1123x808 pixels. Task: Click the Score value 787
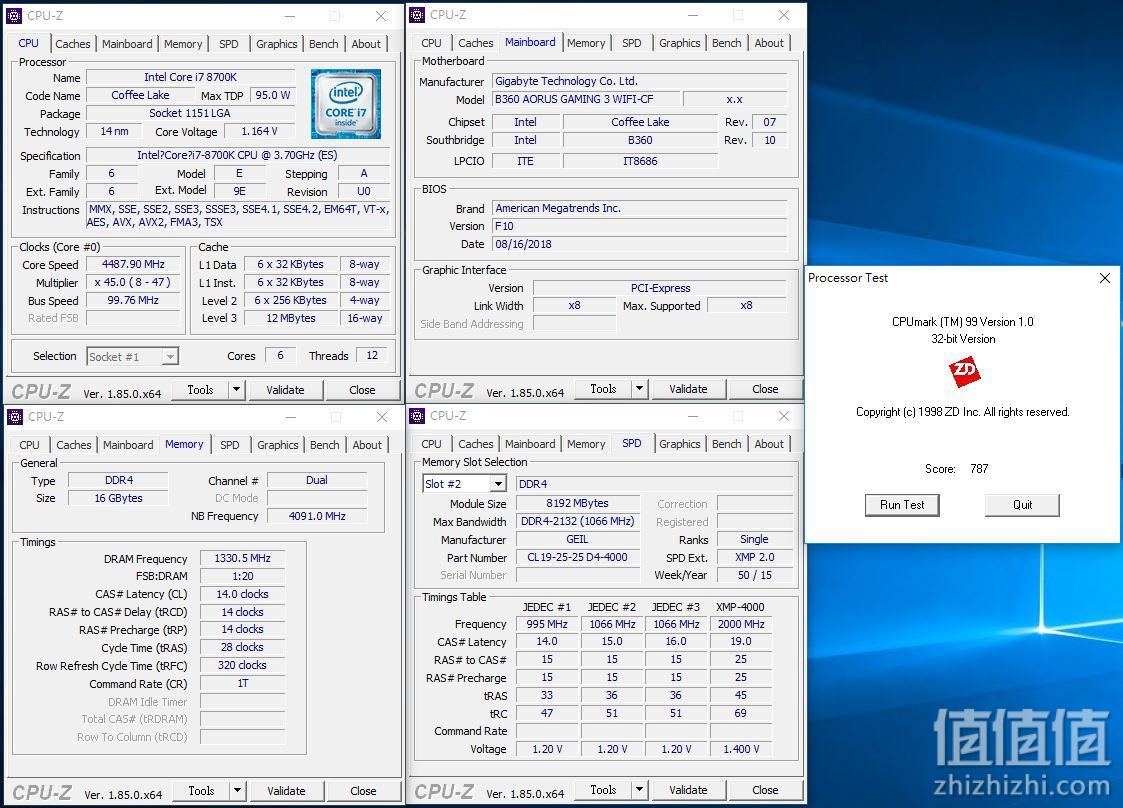(x=979, y=468)
